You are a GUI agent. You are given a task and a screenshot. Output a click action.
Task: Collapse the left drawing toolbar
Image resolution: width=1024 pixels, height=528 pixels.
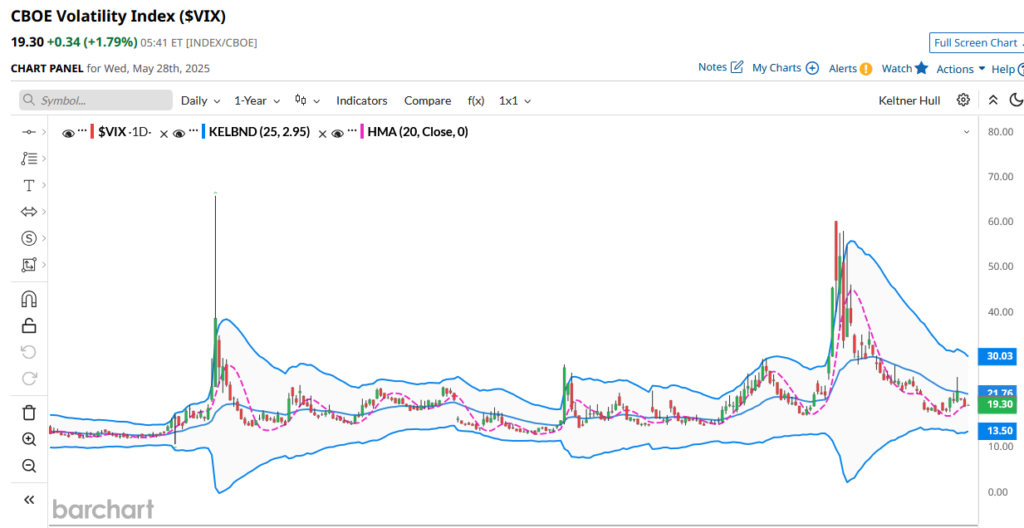(29, 499)
